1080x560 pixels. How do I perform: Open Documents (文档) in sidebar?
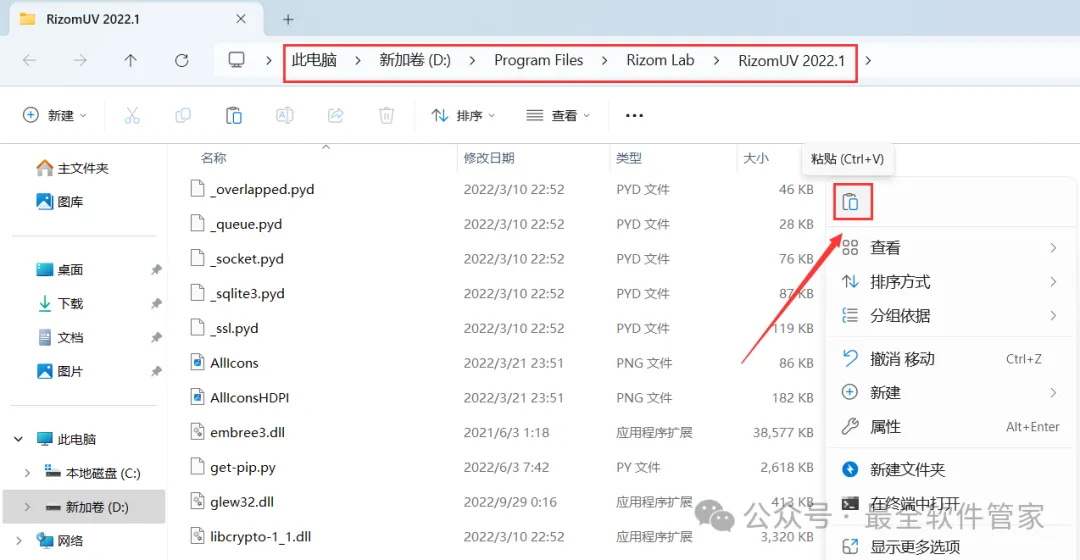59,338
